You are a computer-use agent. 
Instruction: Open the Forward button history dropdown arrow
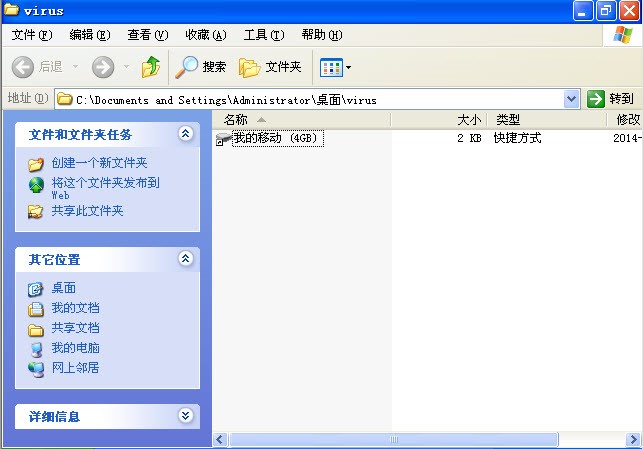(x=126, y=66)
